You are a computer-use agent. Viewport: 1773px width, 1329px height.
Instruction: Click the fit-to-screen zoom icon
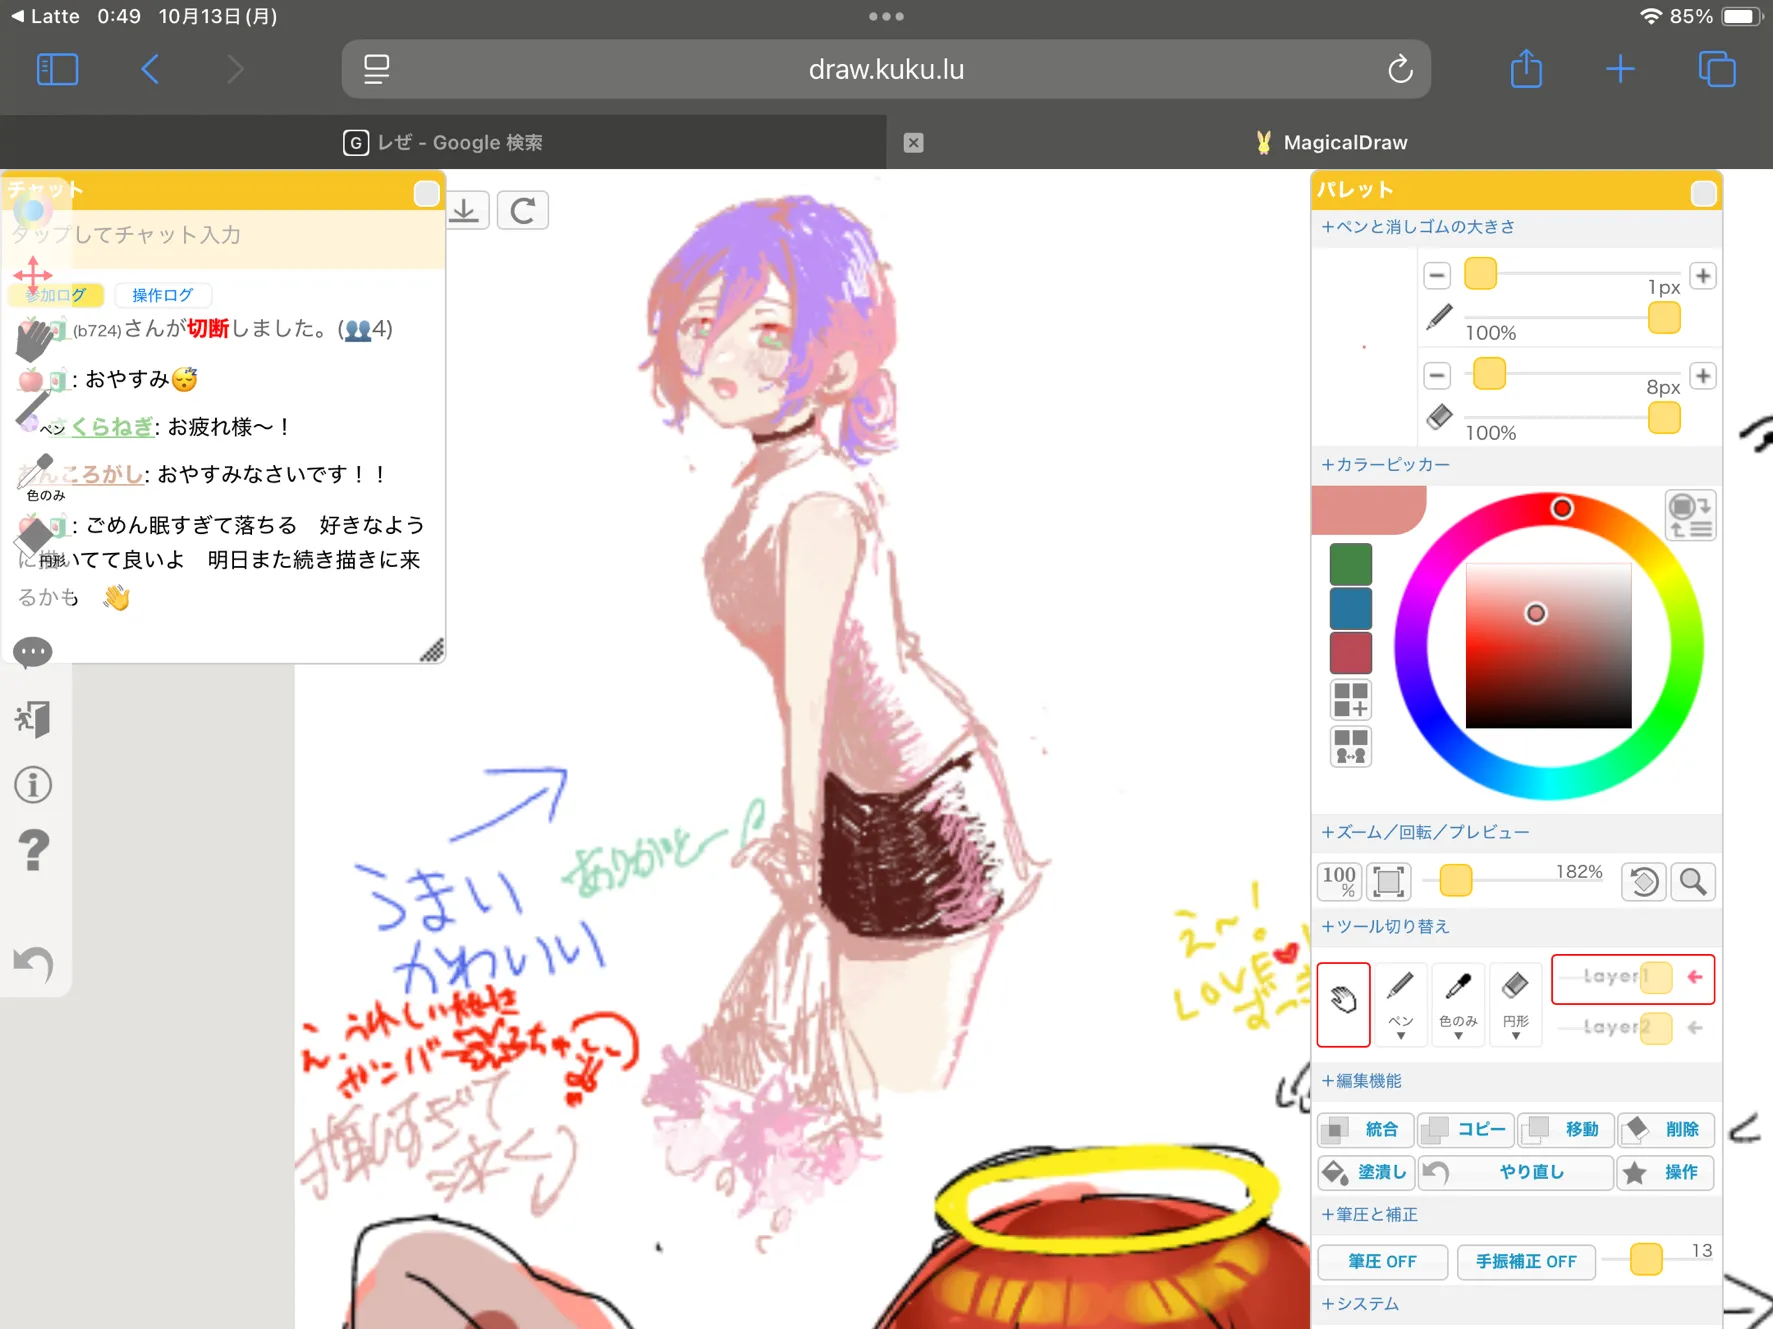click(x=1388, y=881)
